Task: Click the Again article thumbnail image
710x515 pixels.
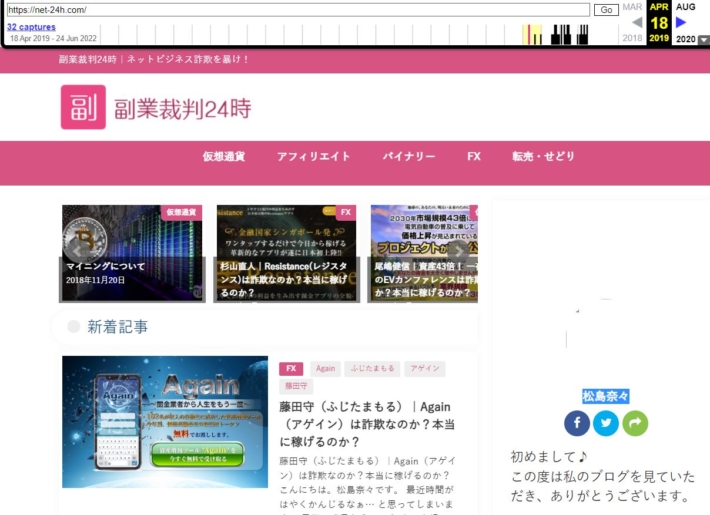Action: tap(165, 422)
